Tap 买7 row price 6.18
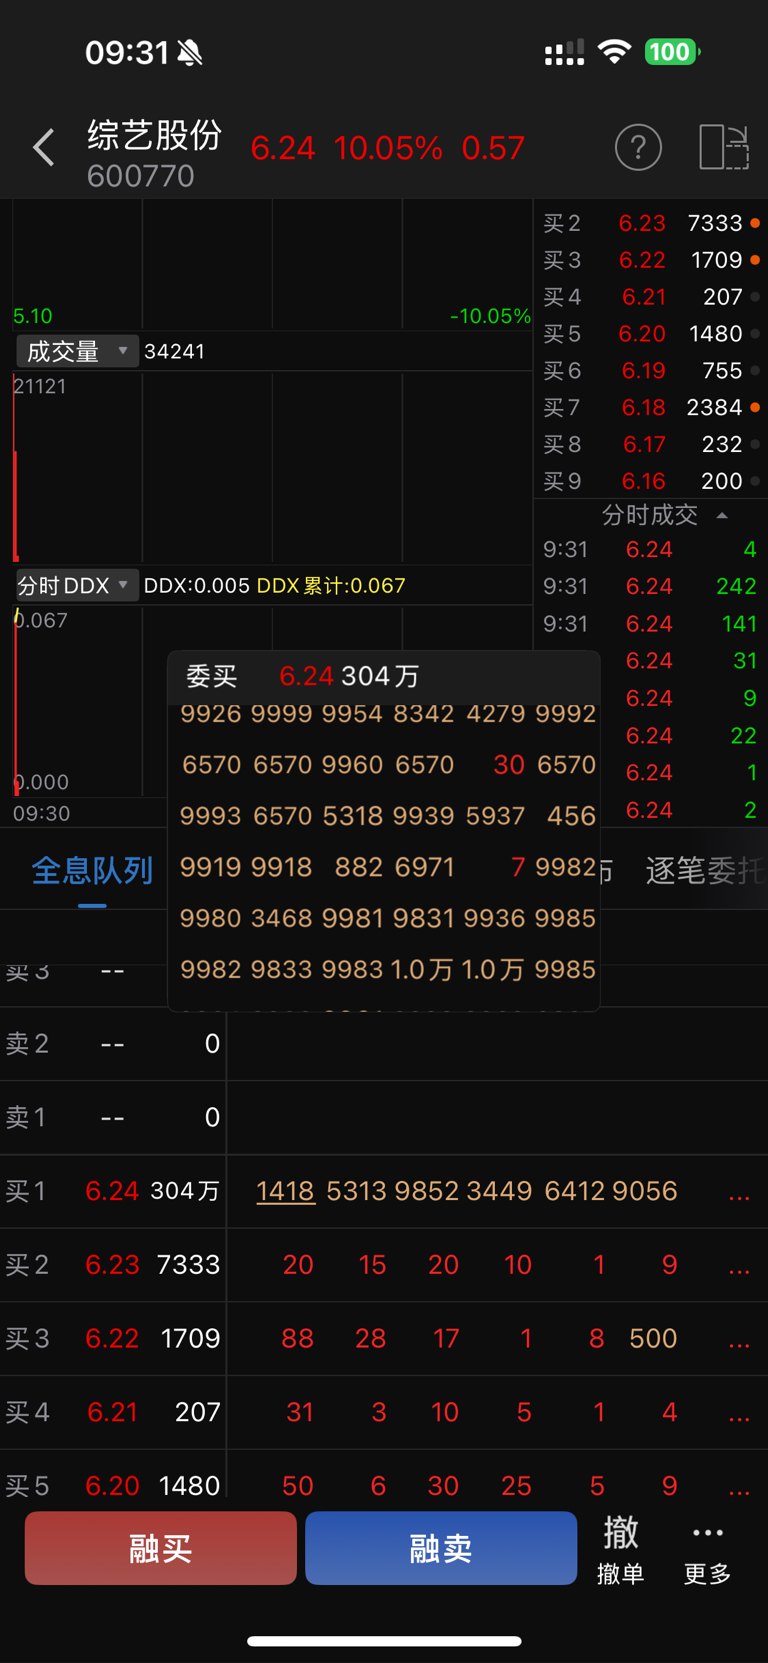 pyautogui.click(x=643, y=408)
